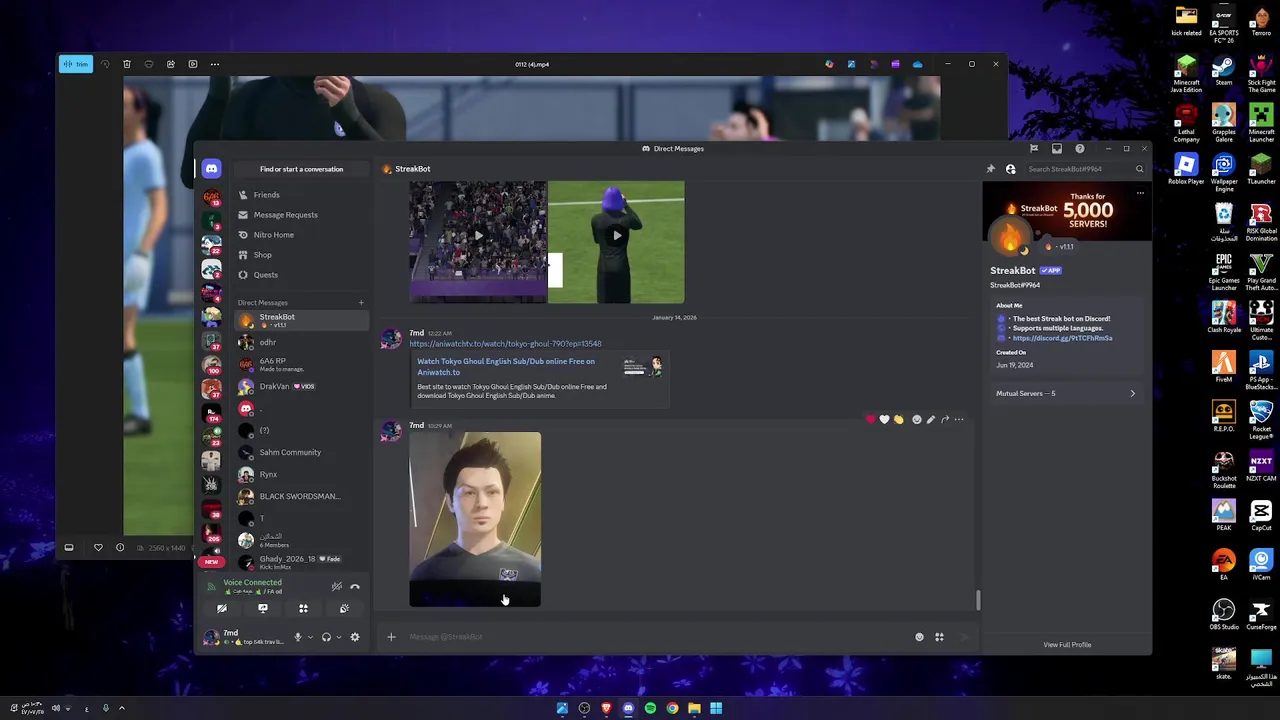The width and height of the screenshot is (1280, 720).
Task: Open the DrakVan direct message
Action: click(x=301, y=386)
